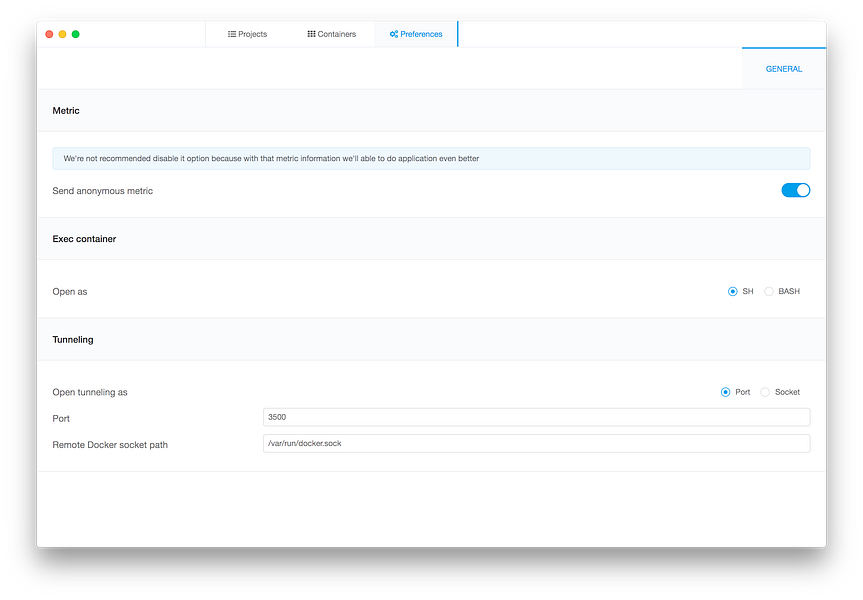Toggle the Send anonymous metric switch

[x=795, y=190]
